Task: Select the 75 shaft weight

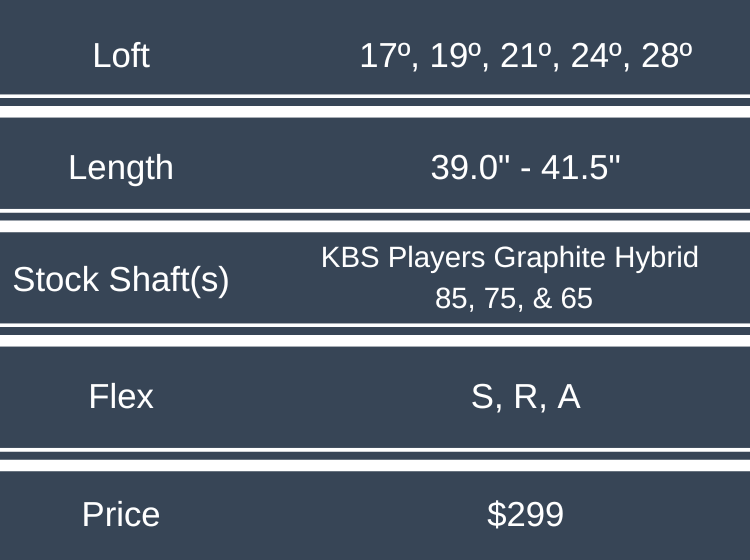Action: 502,298
